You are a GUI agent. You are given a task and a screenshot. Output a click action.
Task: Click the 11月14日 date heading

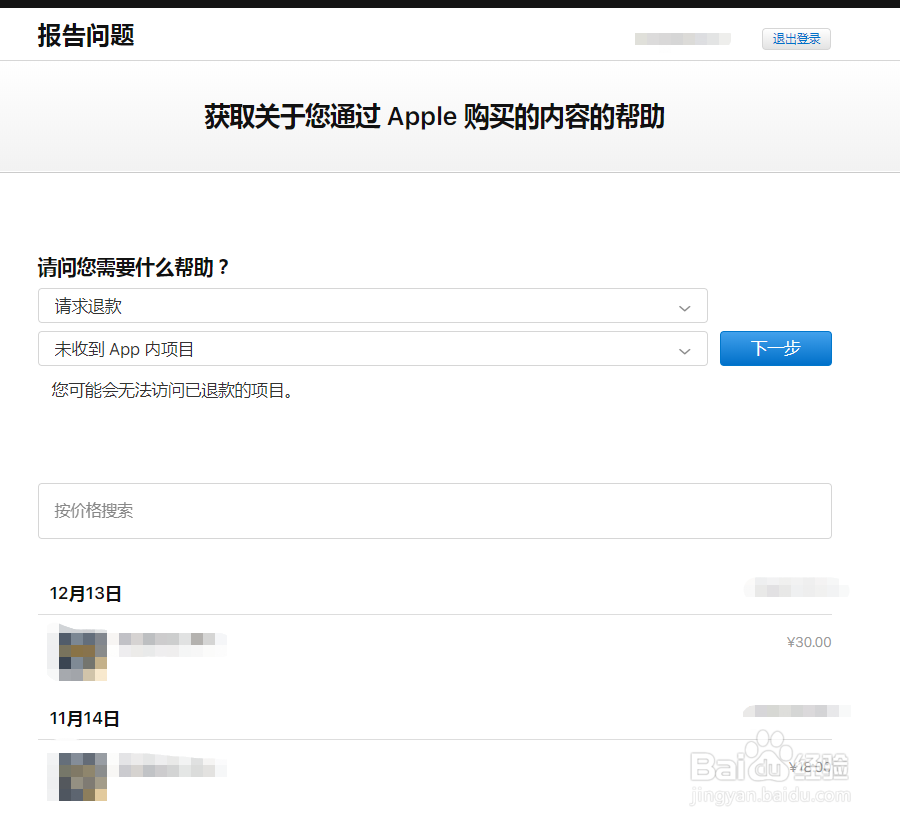point(85,717)
